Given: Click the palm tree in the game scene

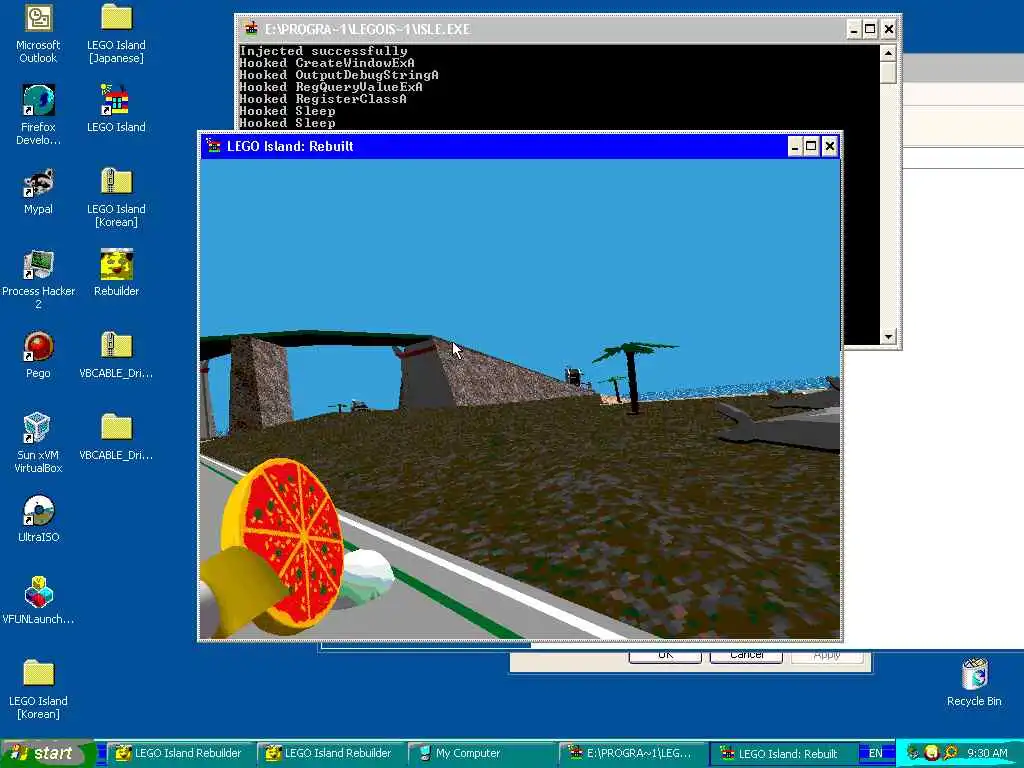Looking at the screenshot, I should pyautogui.click(x=632, y=376).
